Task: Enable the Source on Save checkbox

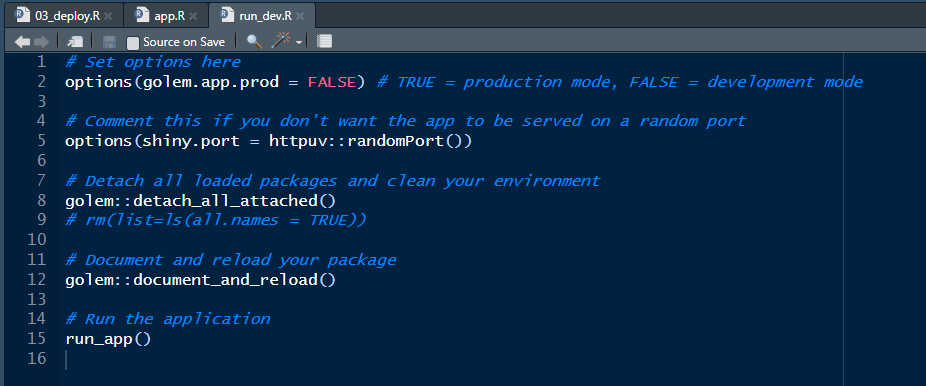Action: pos(133,42)
